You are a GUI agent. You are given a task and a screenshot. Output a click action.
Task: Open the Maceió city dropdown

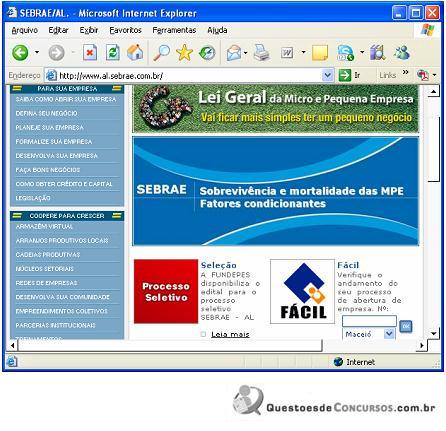[389, 334]
